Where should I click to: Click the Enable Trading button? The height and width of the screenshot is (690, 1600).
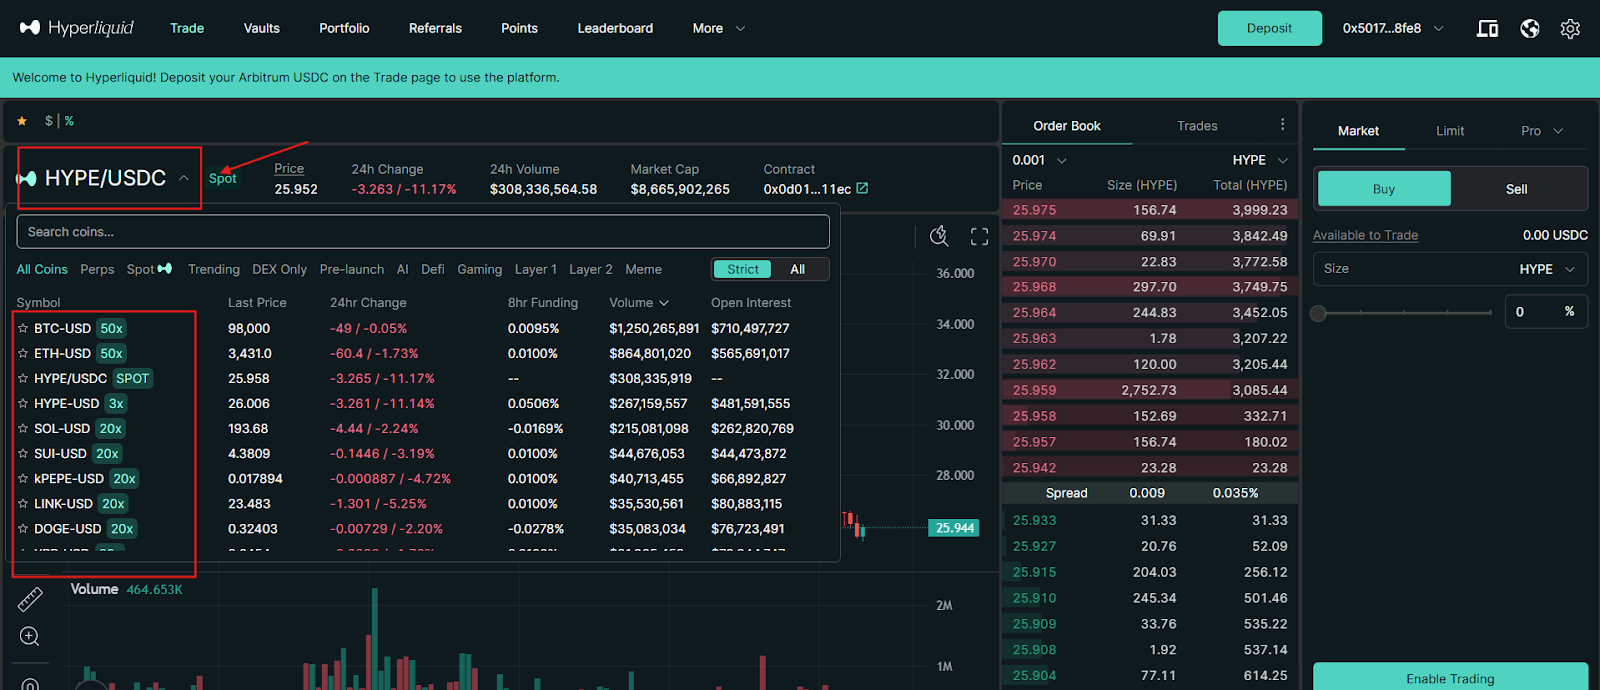1449,677
